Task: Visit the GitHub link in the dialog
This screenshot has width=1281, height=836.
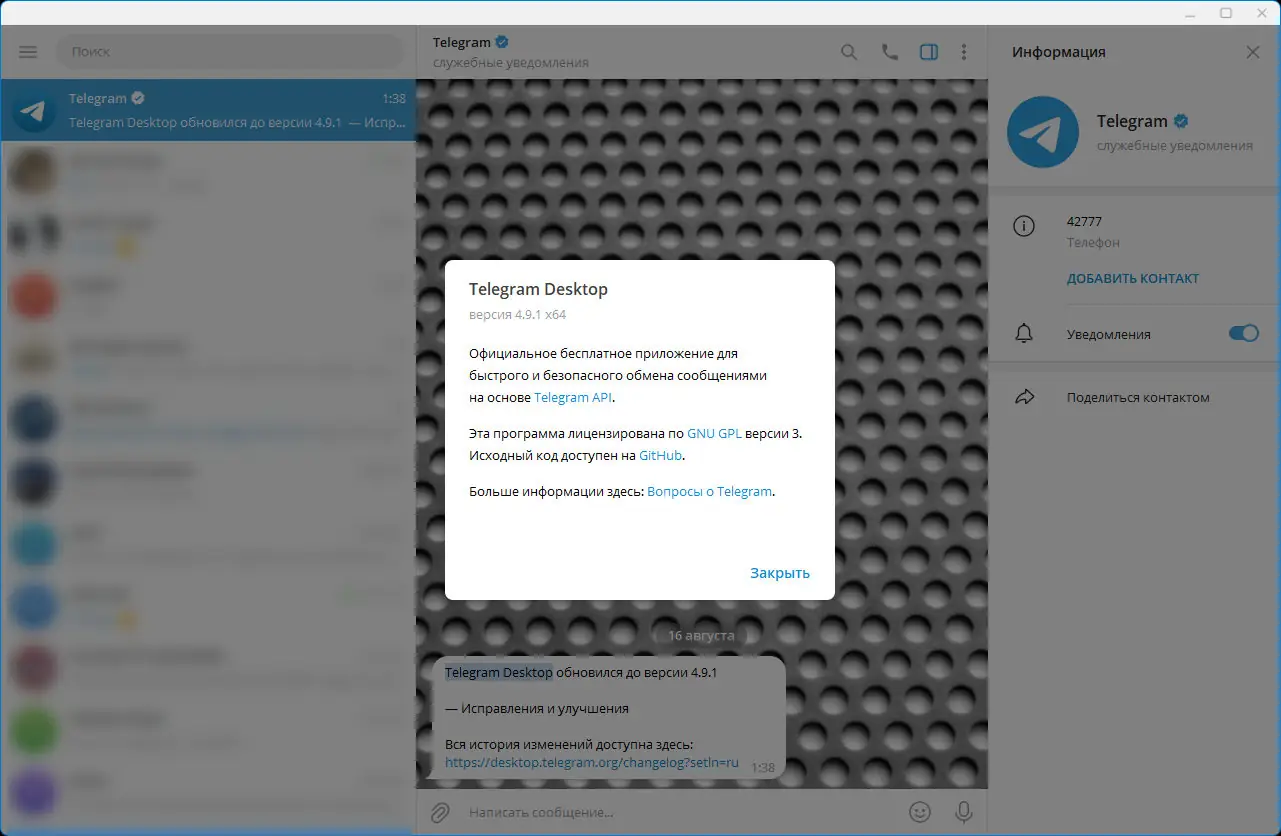Action: (661, 455)
